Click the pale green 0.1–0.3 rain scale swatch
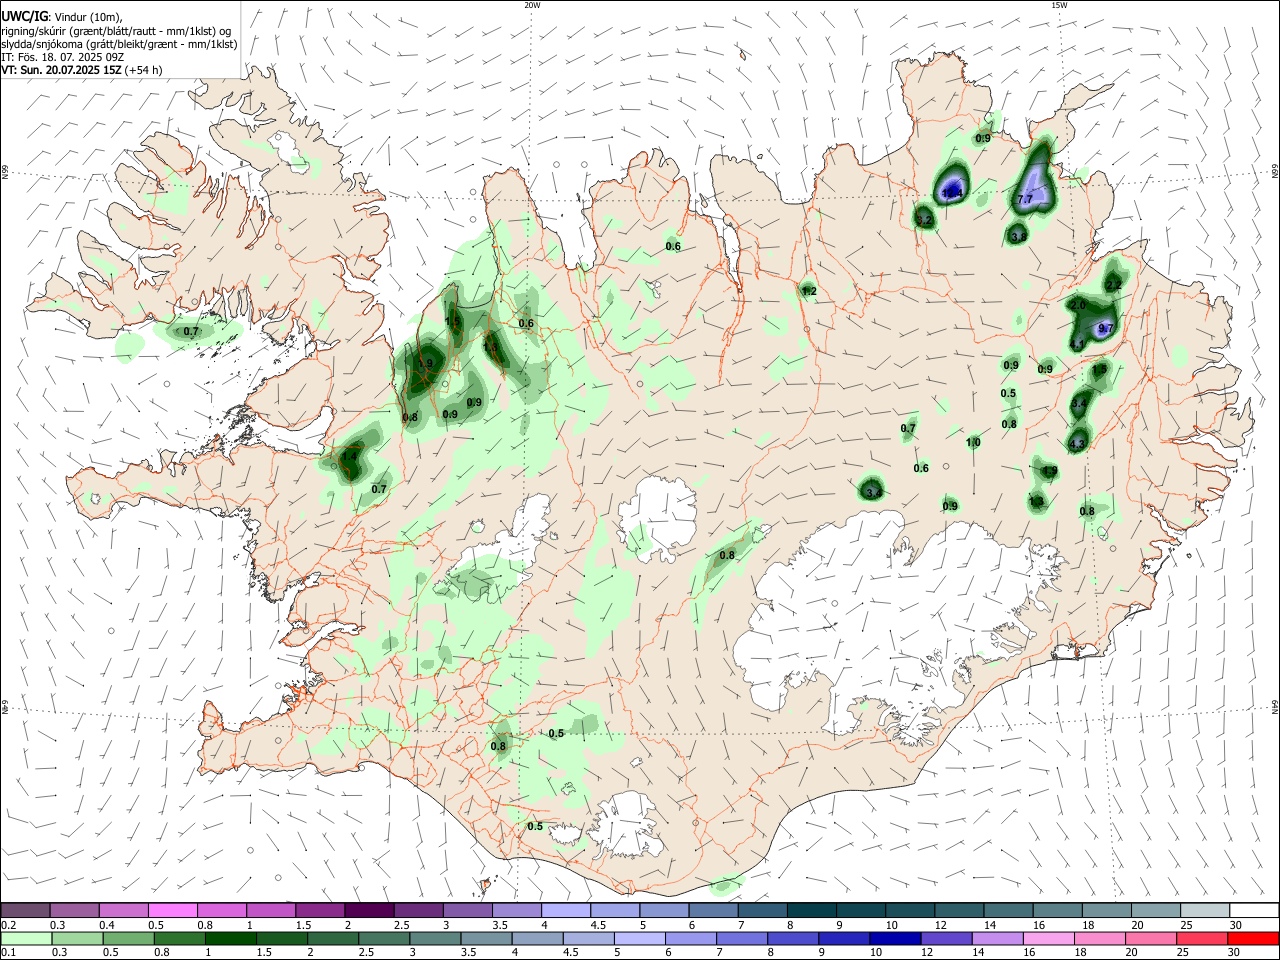The width and height of the screenshot is (1280, 960). [x=26, y=938]
